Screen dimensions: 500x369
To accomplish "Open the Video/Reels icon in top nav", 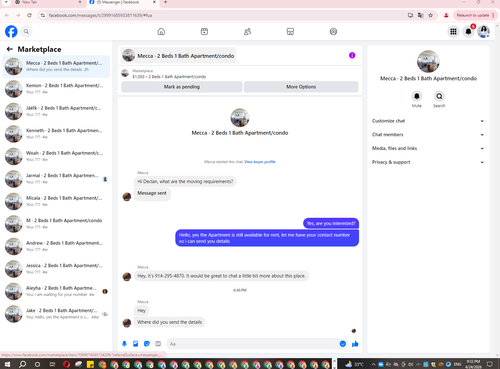I will click(204, 32).
